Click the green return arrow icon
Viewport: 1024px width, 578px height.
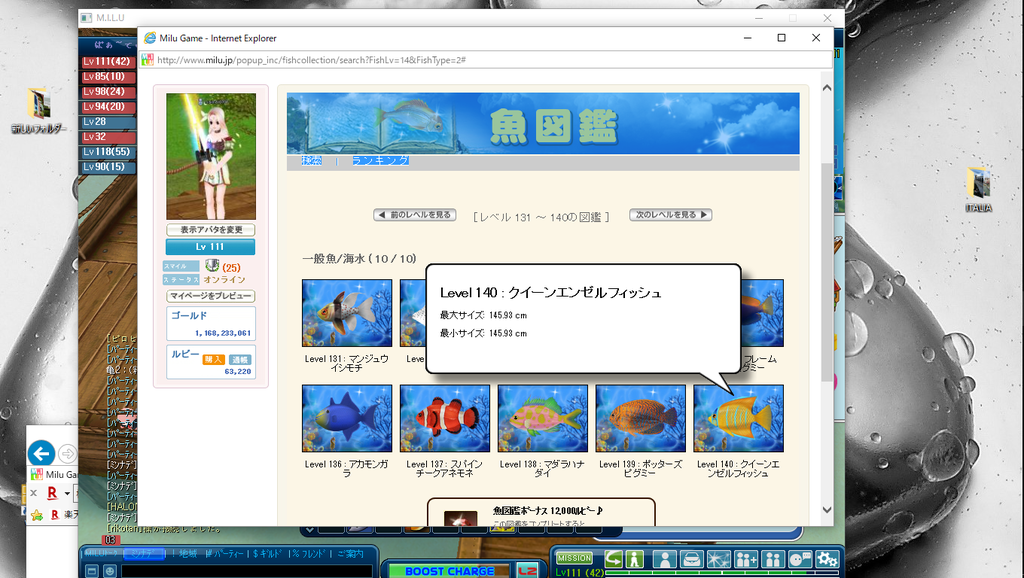point(614,559)
